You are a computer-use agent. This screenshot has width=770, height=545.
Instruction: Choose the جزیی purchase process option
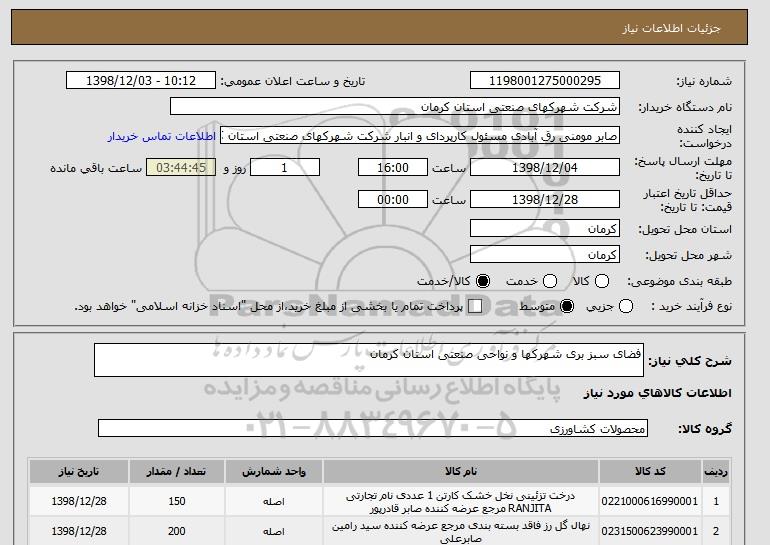tap(626, 306)
